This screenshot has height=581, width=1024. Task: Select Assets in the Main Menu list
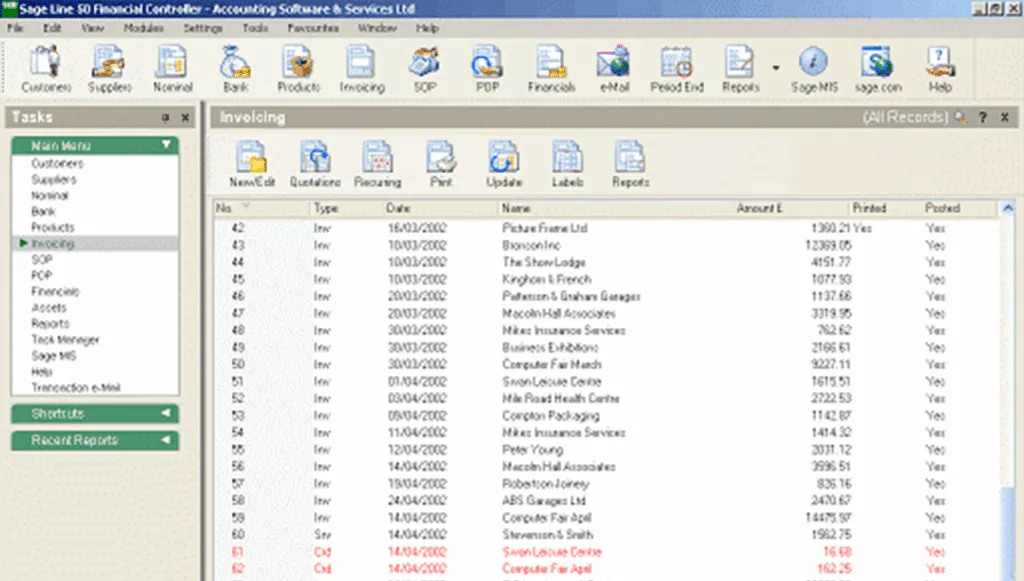pyautogui.click(x=49, y=307)
